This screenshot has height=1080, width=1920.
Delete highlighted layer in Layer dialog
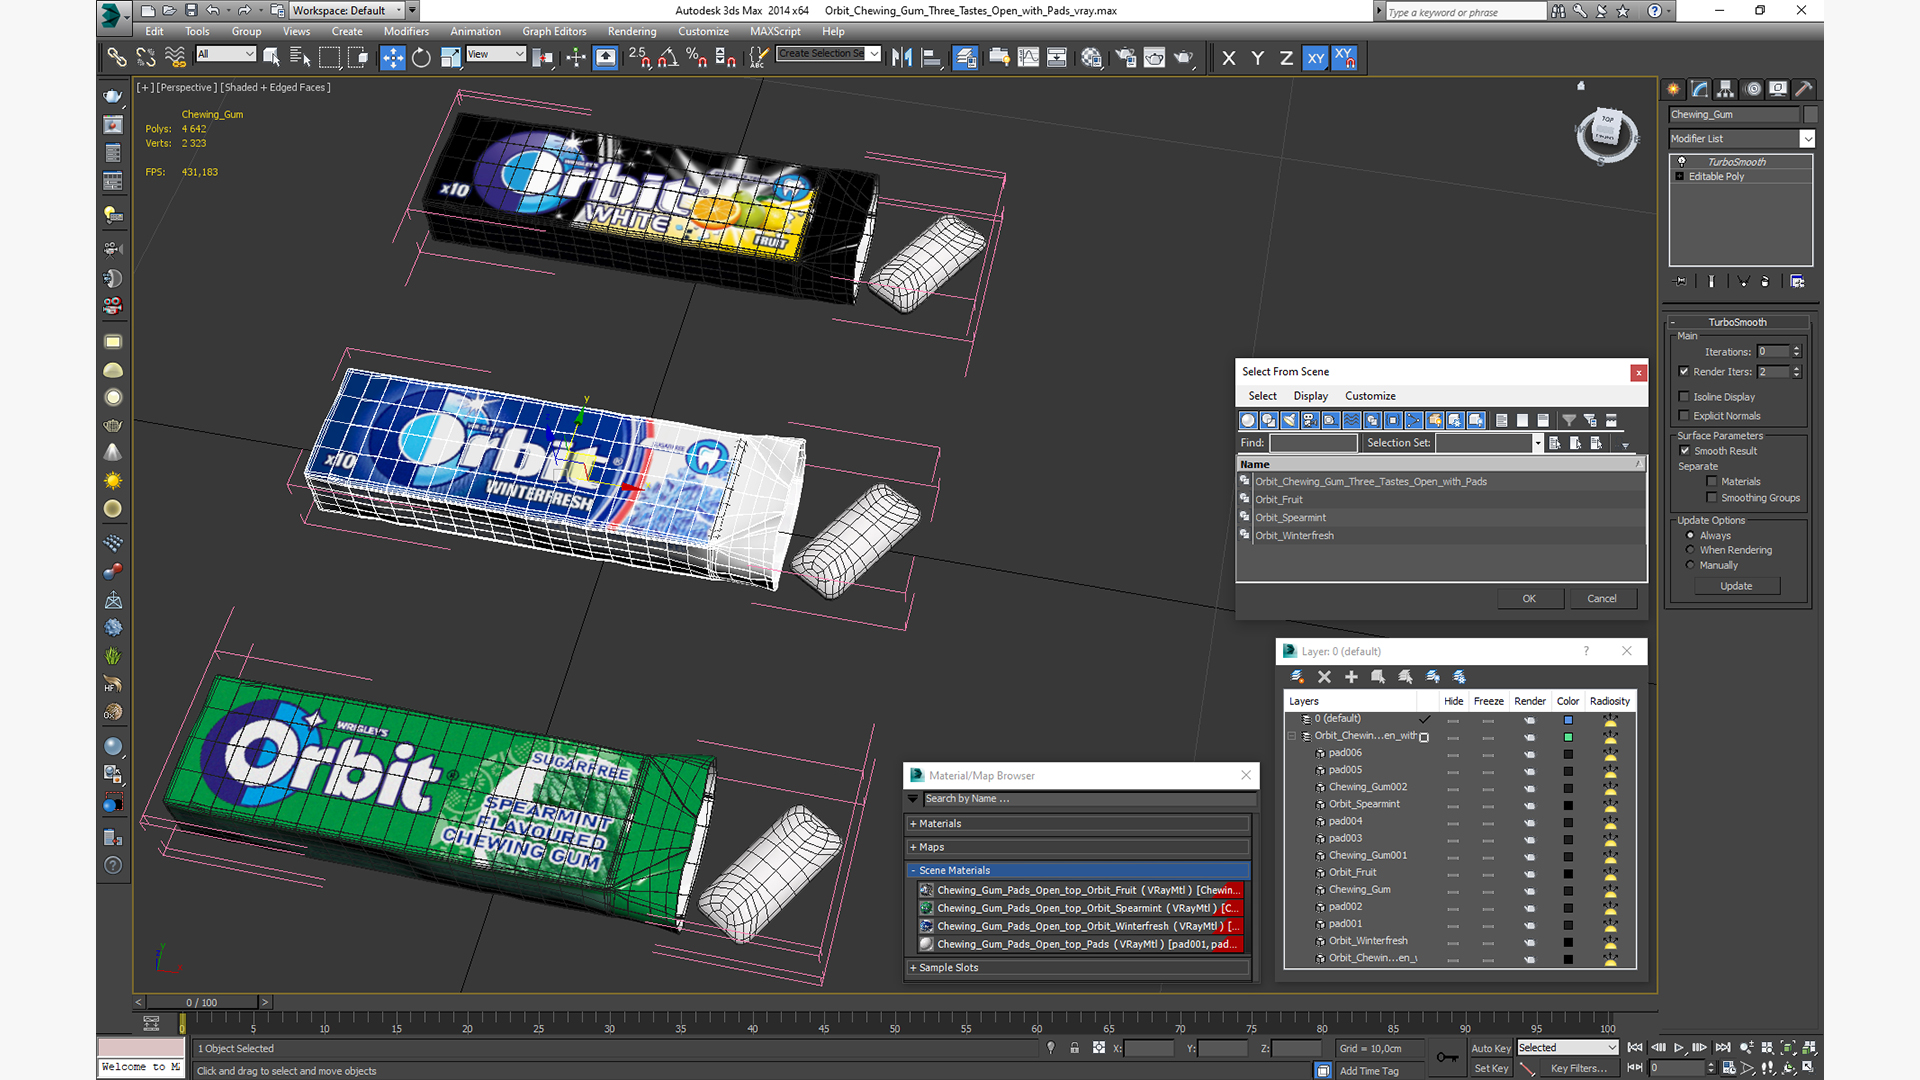tap(1324, 677)
